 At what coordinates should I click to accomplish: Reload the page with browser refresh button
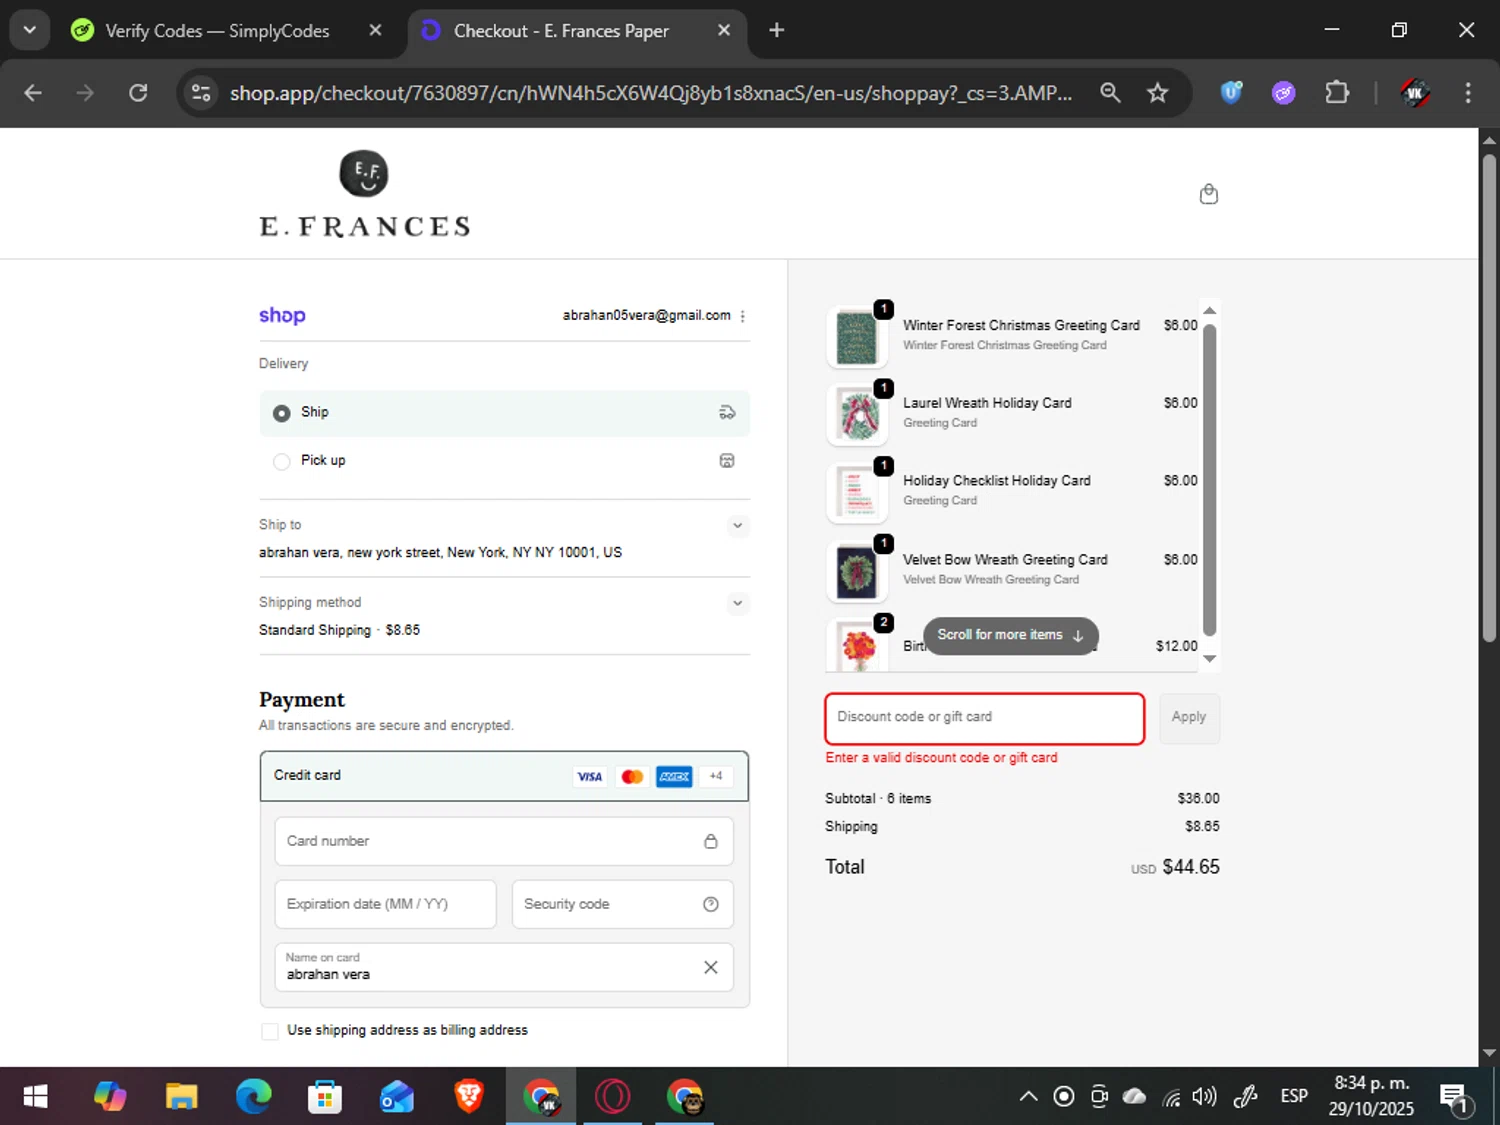pyautogui.click(x=138, y=93)
